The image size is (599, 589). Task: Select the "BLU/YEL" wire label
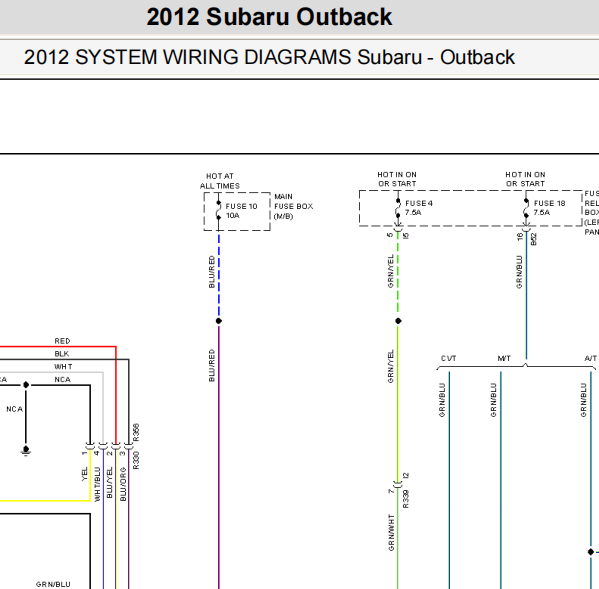click(x=110, y=482)
